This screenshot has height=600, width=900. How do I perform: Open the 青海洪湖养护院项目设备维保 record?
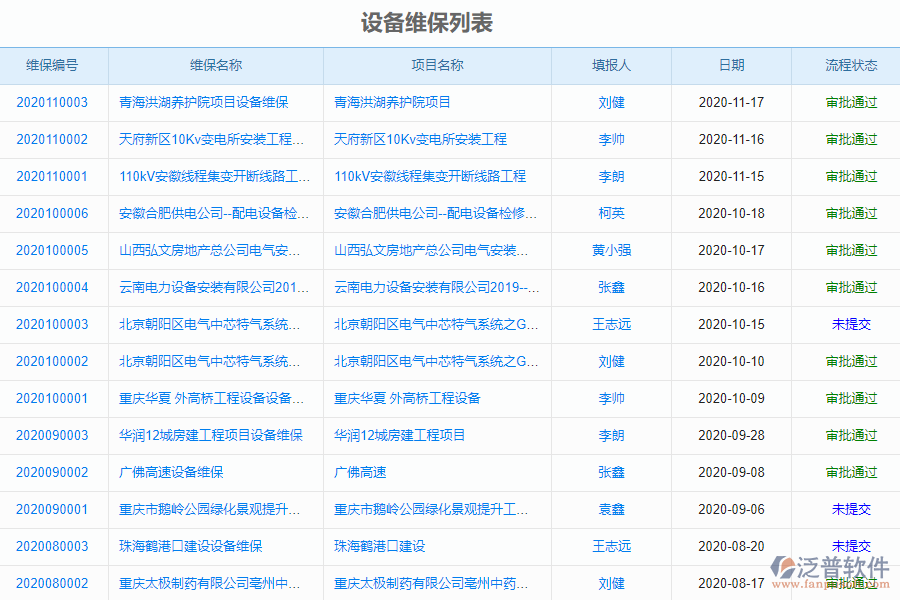pos(215,102)
